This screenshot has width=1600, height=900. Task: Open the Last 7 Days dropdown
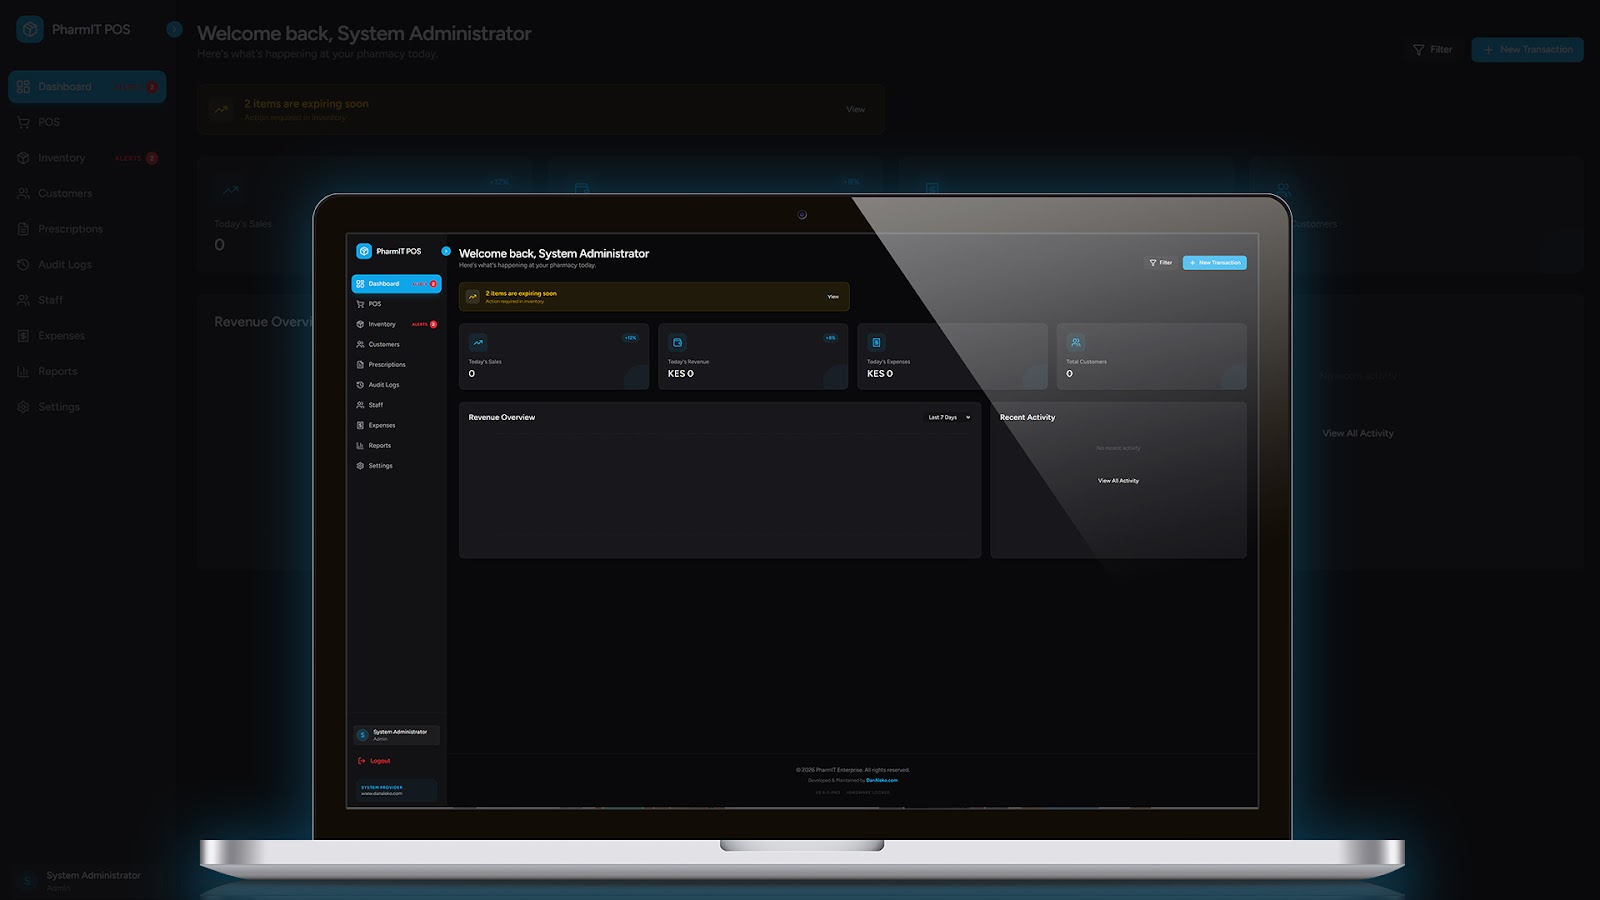click(949, 417)
